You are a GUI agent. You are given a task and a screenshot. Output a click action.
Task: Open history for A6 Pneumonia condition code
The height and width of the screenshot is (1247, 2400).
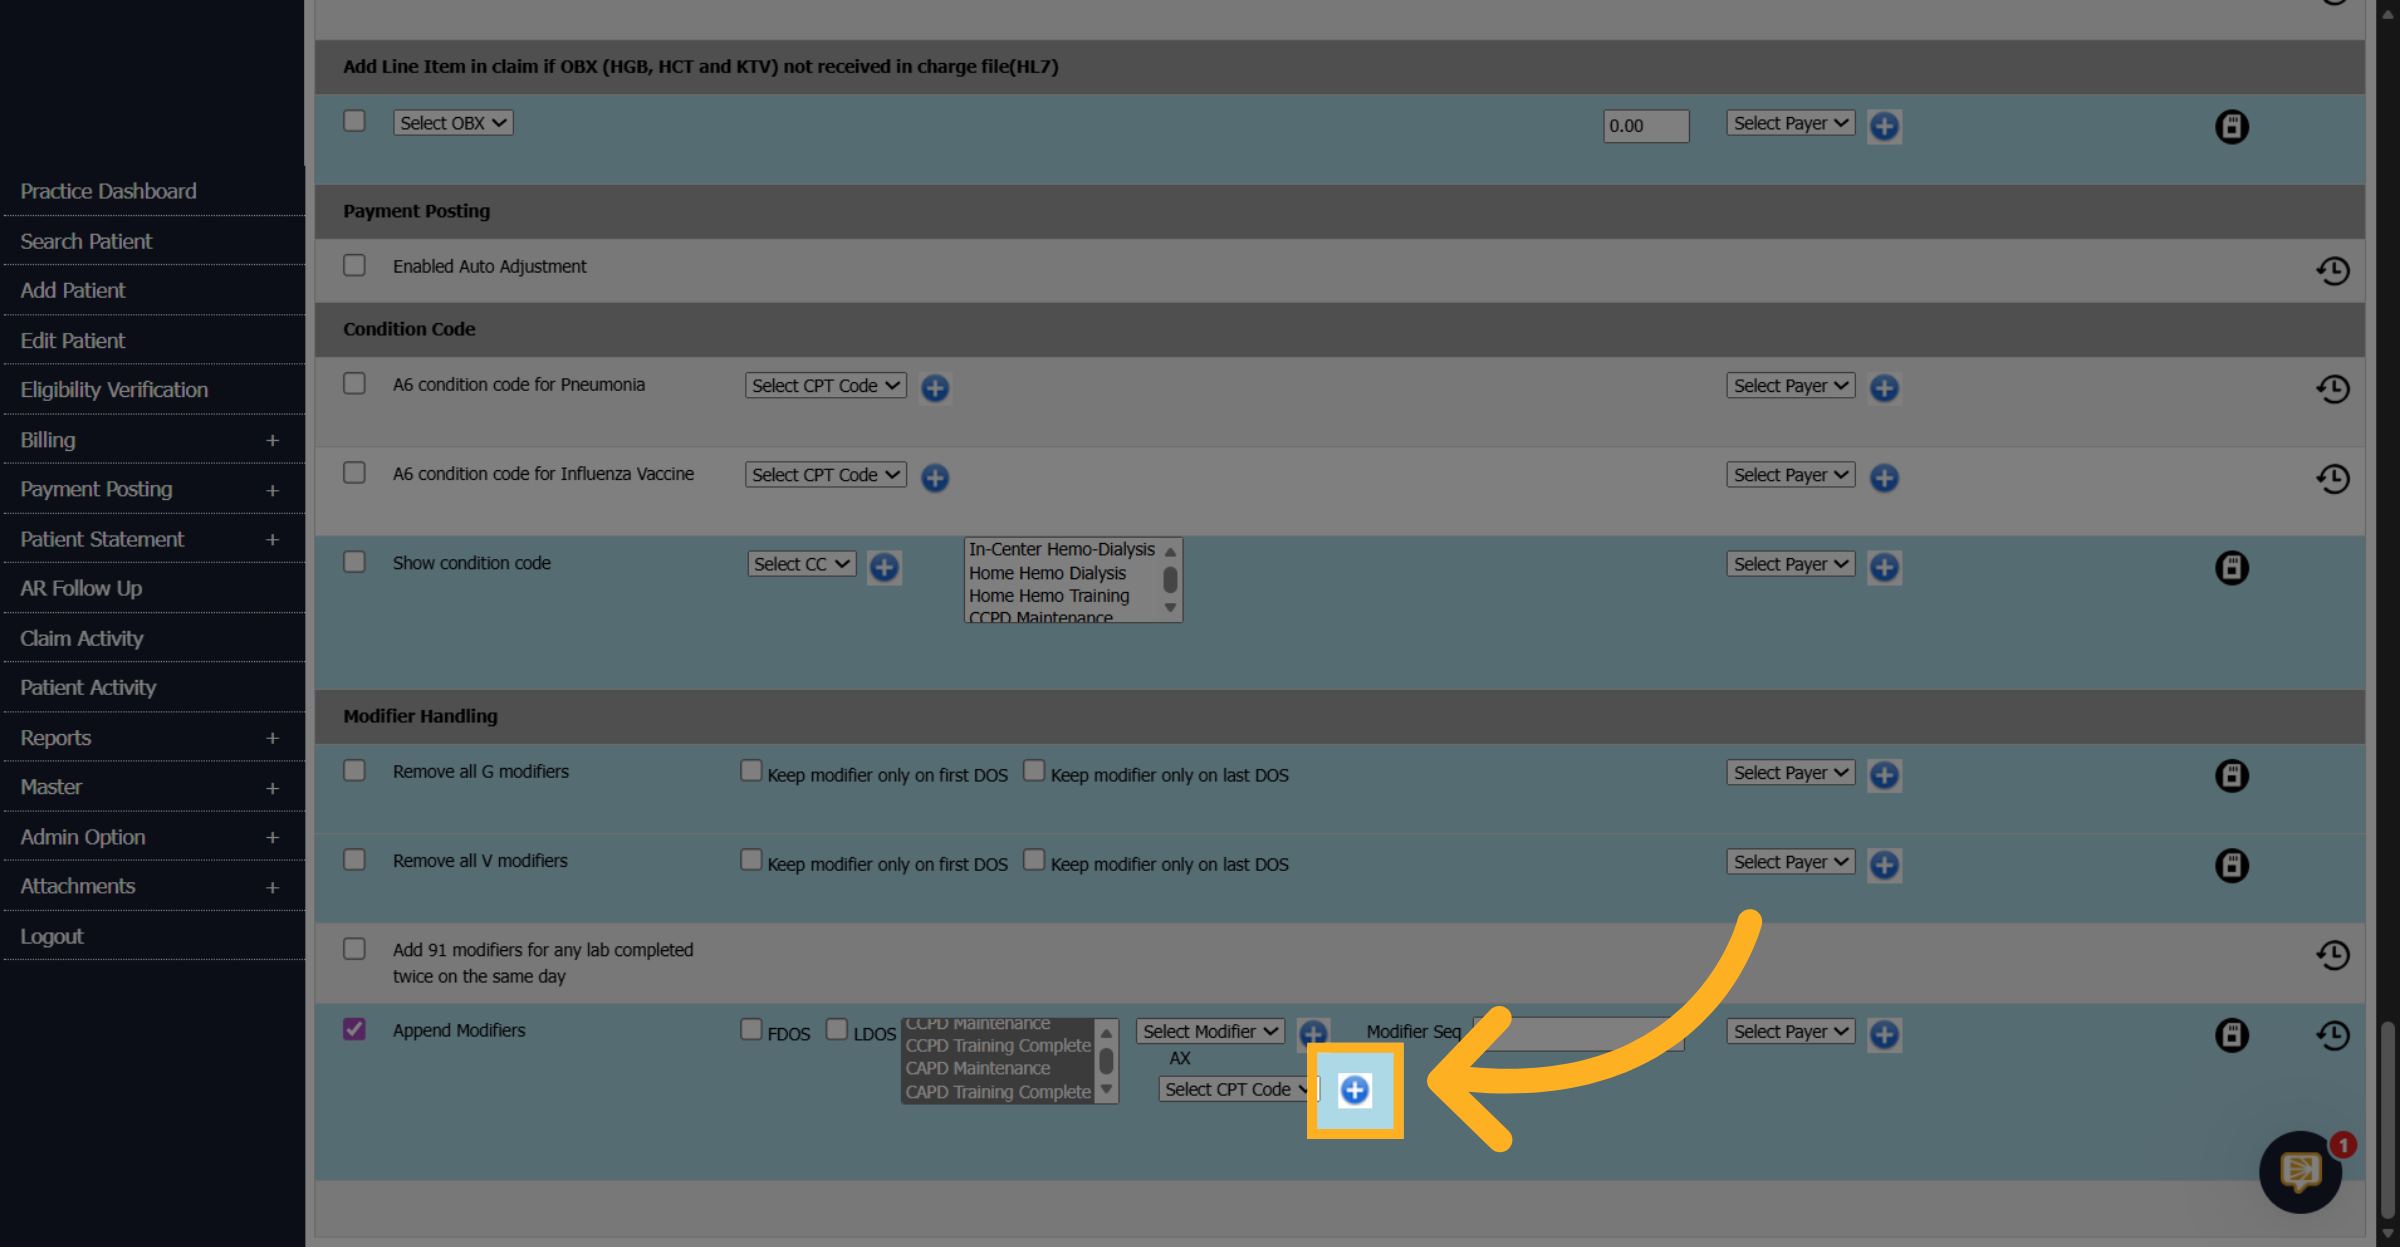[2333, 389]
